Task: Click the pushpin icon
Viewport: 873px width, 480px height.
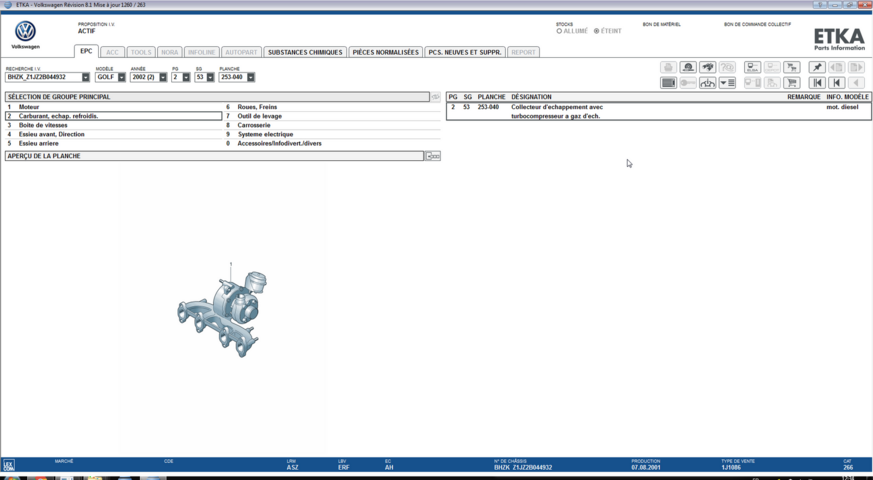Action: [817, 67]
